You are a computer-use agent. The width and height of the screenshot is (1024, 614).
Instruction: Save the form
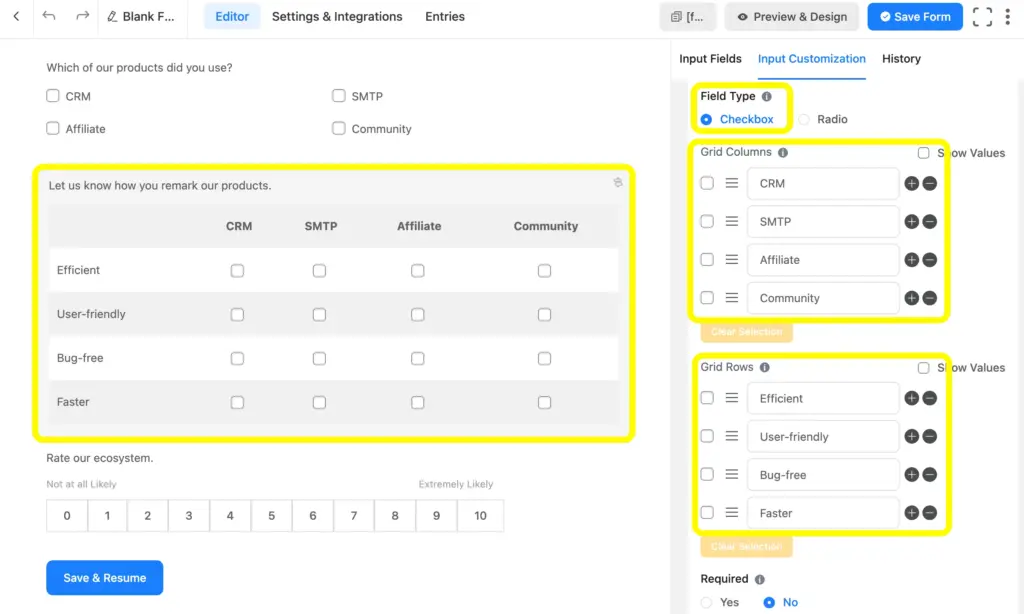[x=914, y=17]
